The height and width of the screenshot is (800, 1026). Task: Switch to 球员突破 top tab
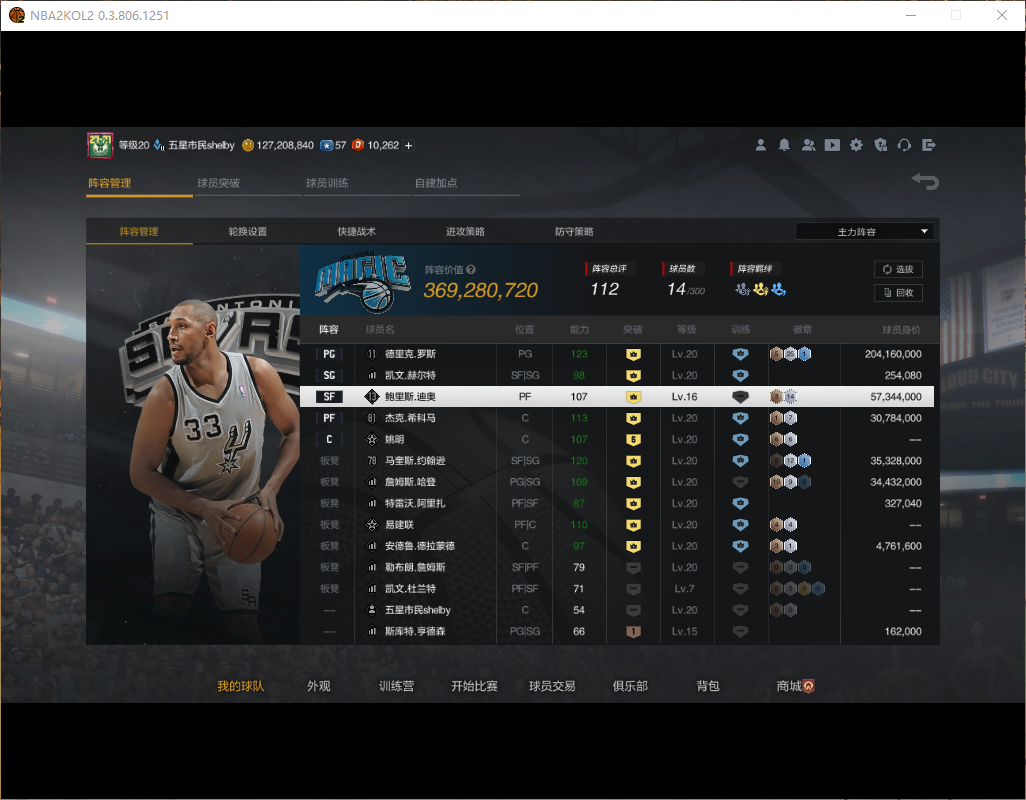pyautogui.click(x=219, y=183)
